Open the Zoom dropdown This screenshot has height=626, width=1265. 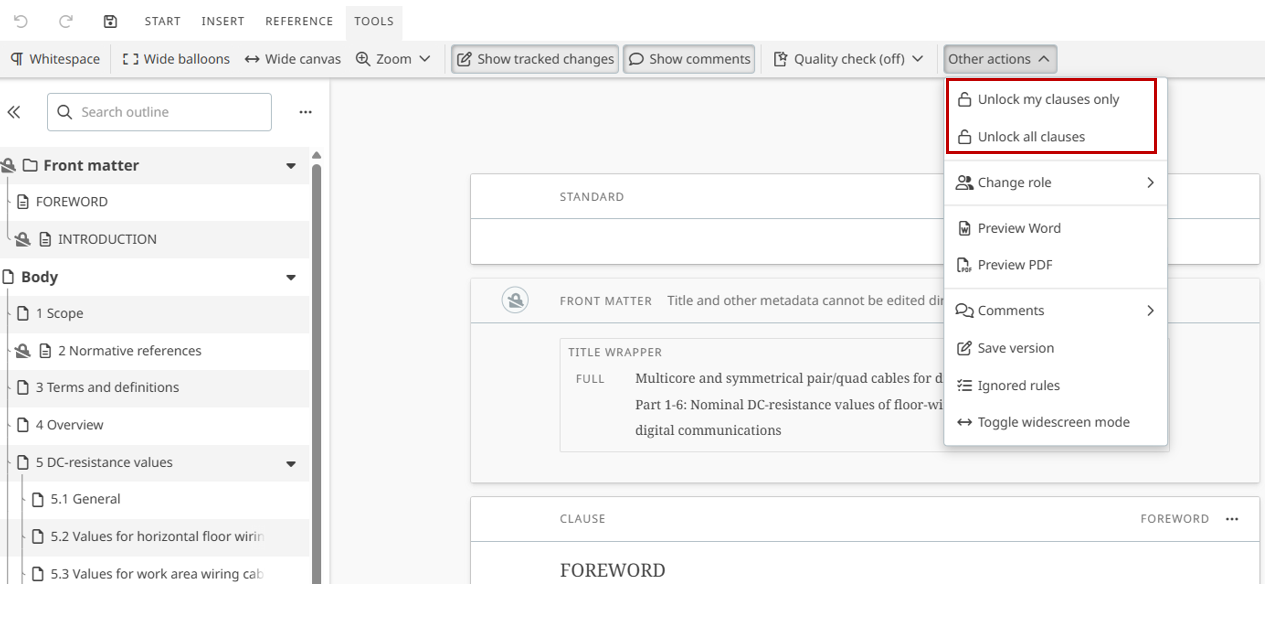pyautogui.click(x=393, y=59)
